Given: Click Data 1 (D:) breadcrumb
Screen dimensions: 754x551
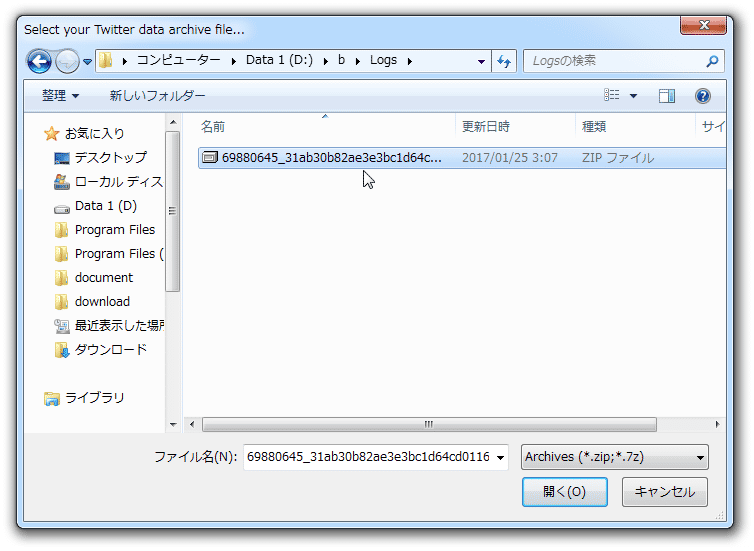Looking at the screenshot, I should click(x=279, y=60).
